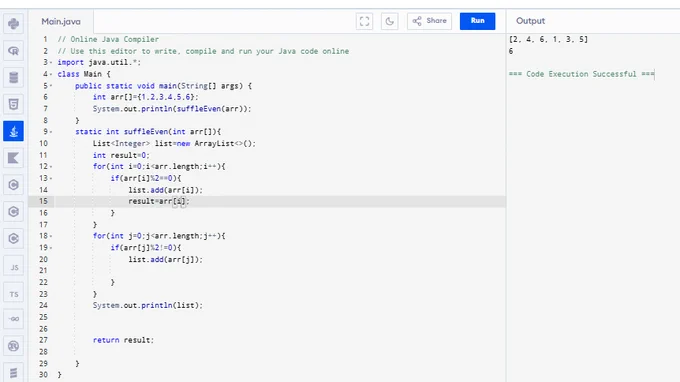Open the Rust compiler icon
680x382 pixels.
pos(13,346)
